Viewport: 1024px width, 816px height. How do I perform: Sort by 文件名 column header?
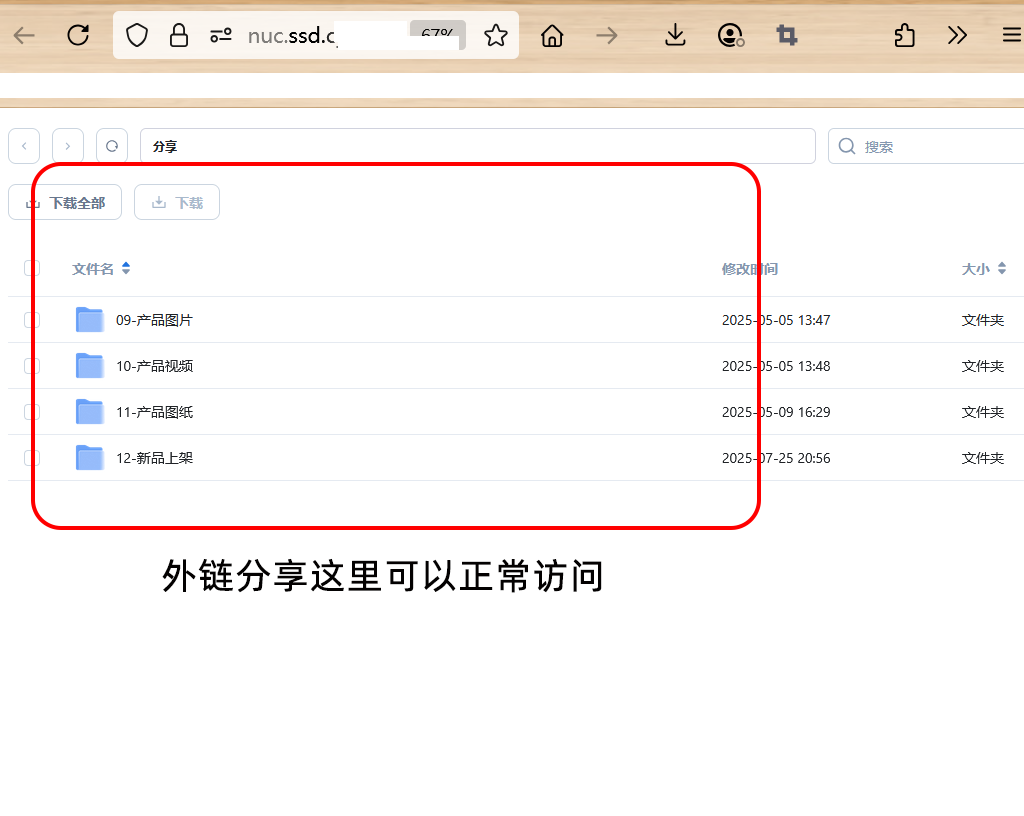click(101, 268)
